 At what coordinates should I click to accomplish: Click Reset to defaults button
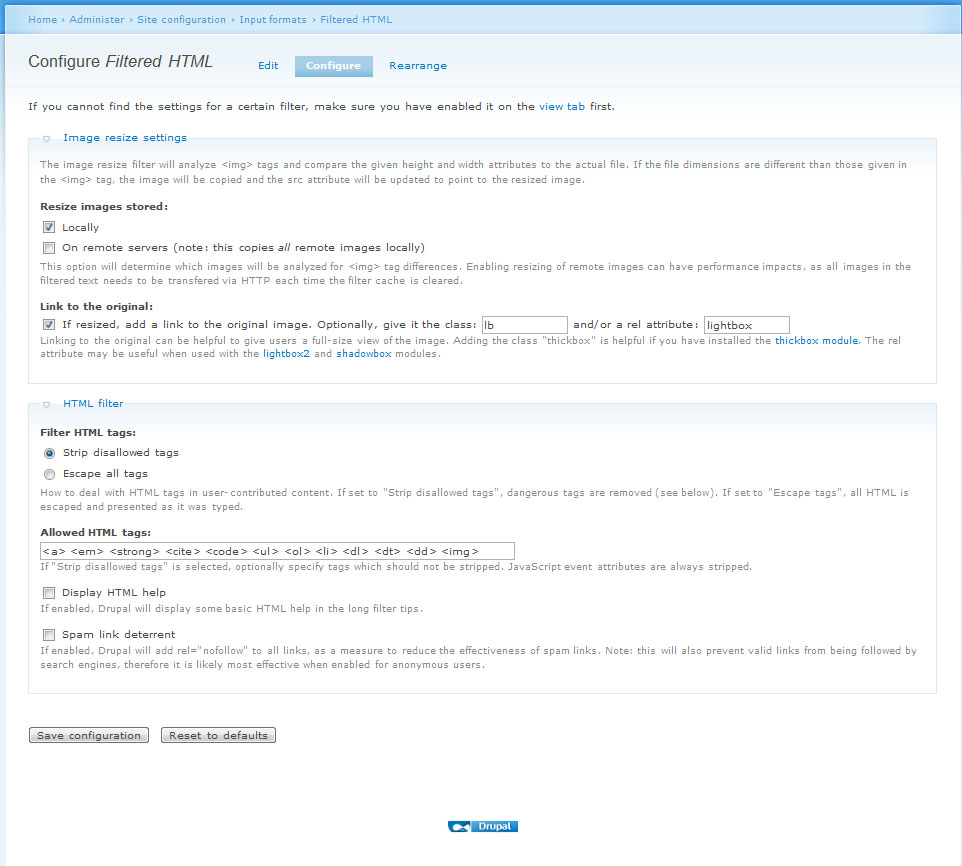pos(218,735)
